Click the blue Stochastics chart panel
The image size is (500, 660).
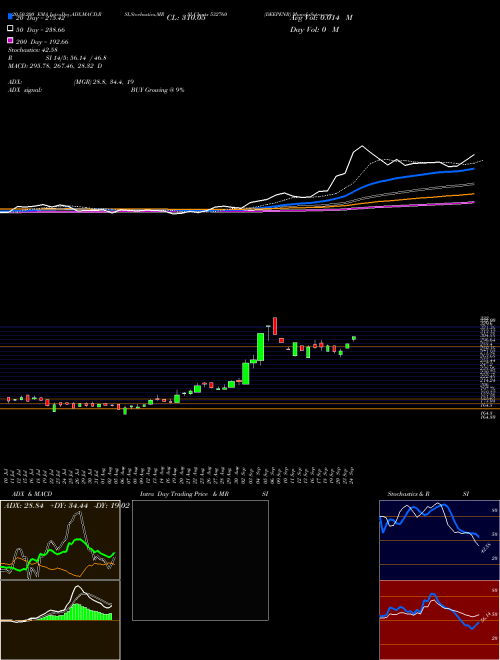point(439,540)
